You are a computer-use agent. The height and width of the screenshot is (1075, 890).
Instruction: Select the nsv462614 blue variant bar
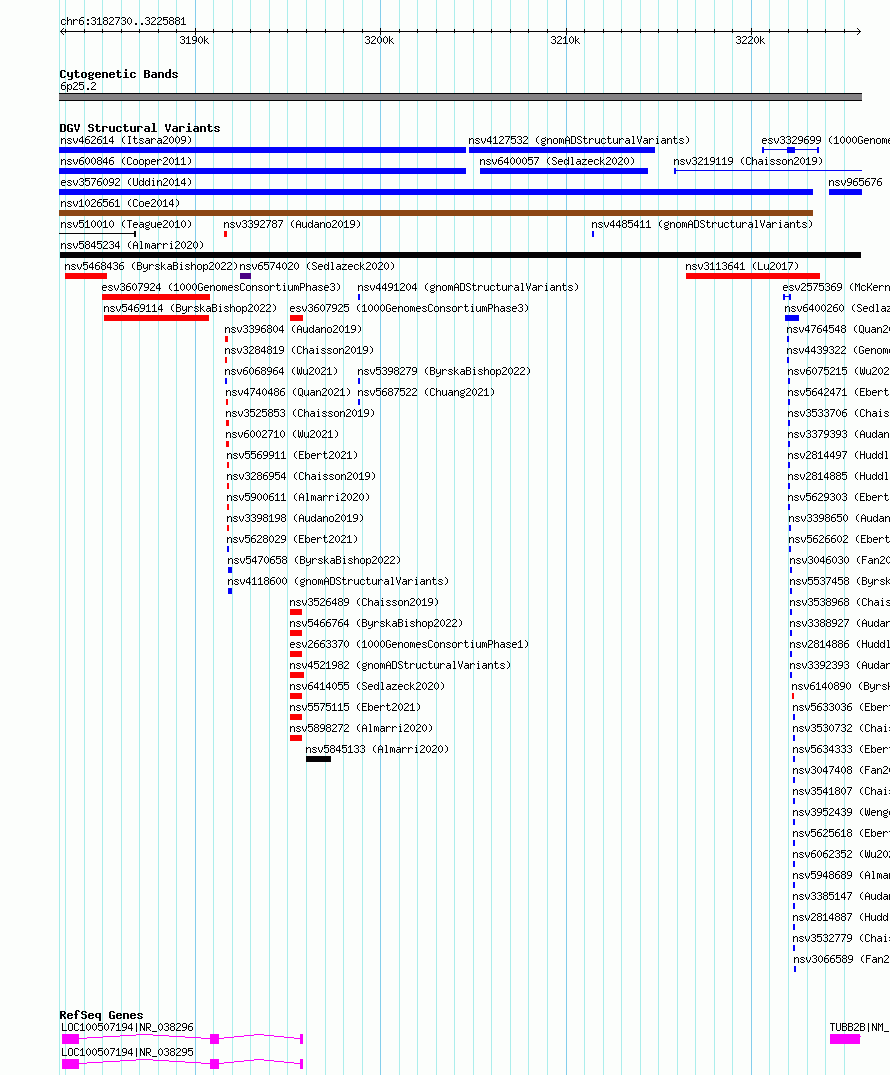pos(263,150)
